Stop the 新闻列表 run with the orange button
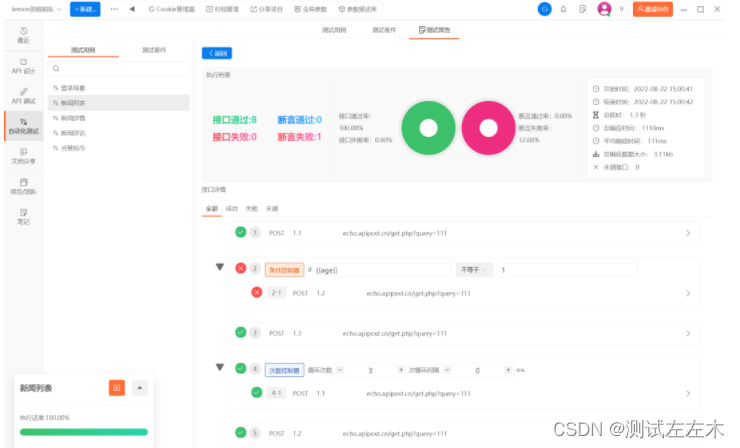 (117, 388)
